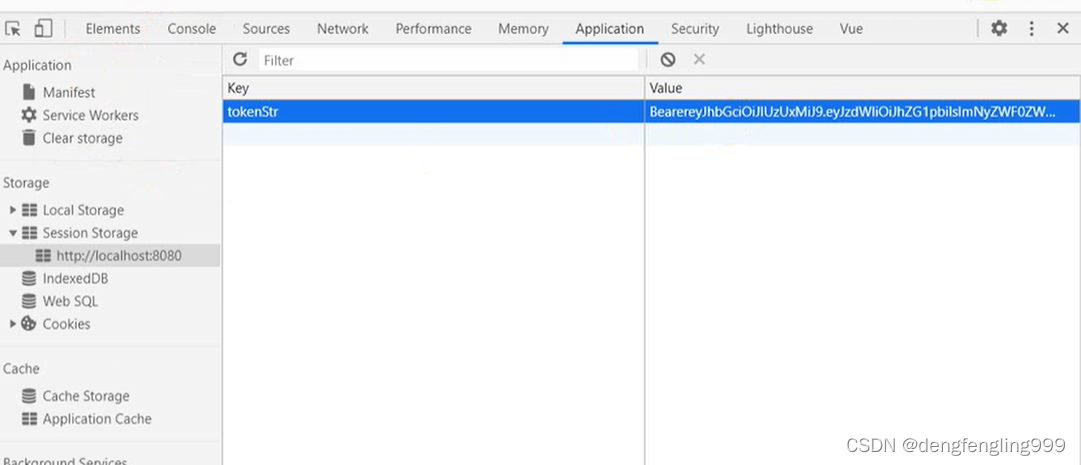The width and height of the screenshot is (1081, 465).
Task: Collapse the Session Storage tree node
Action: point(13,233)
